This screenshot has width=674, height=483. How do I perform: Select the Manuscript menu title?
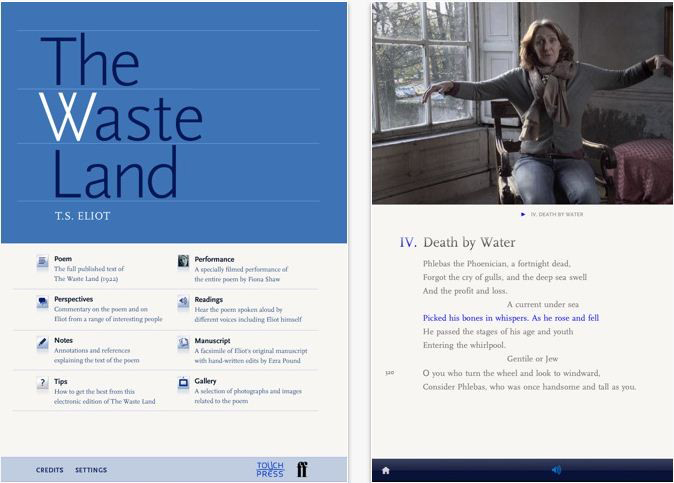tap(212, 340)
